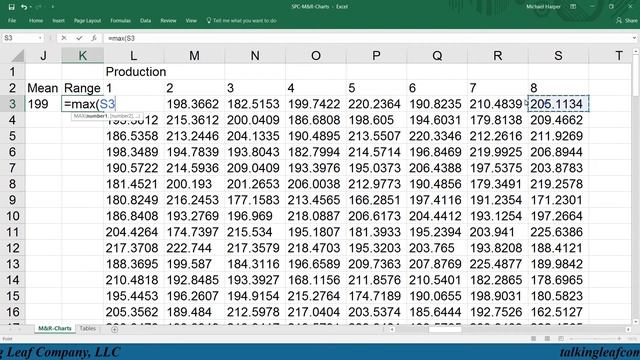640x360 pixels.
Task: Click the zoom slider
Action: 594,338
